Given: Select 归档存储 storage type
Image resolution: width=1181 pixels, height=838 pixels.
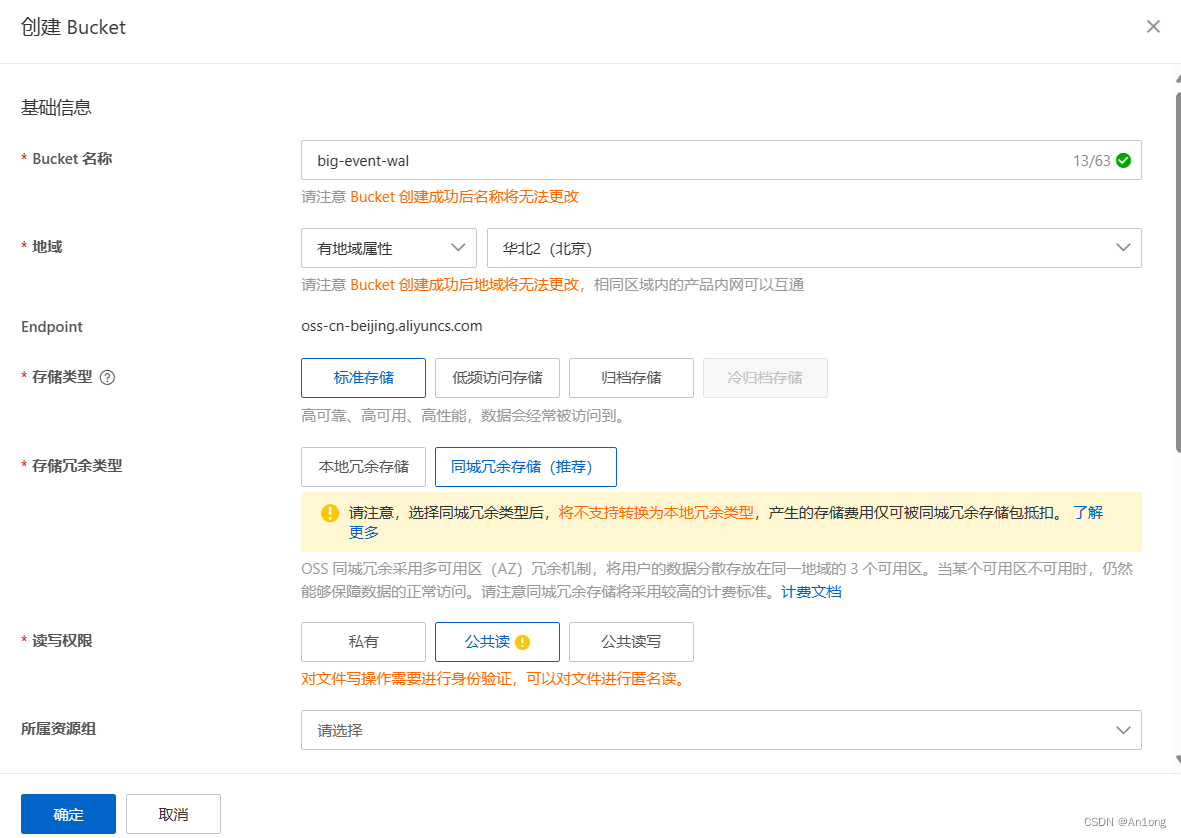Looking at the screenshot, I should coord(631,378).
